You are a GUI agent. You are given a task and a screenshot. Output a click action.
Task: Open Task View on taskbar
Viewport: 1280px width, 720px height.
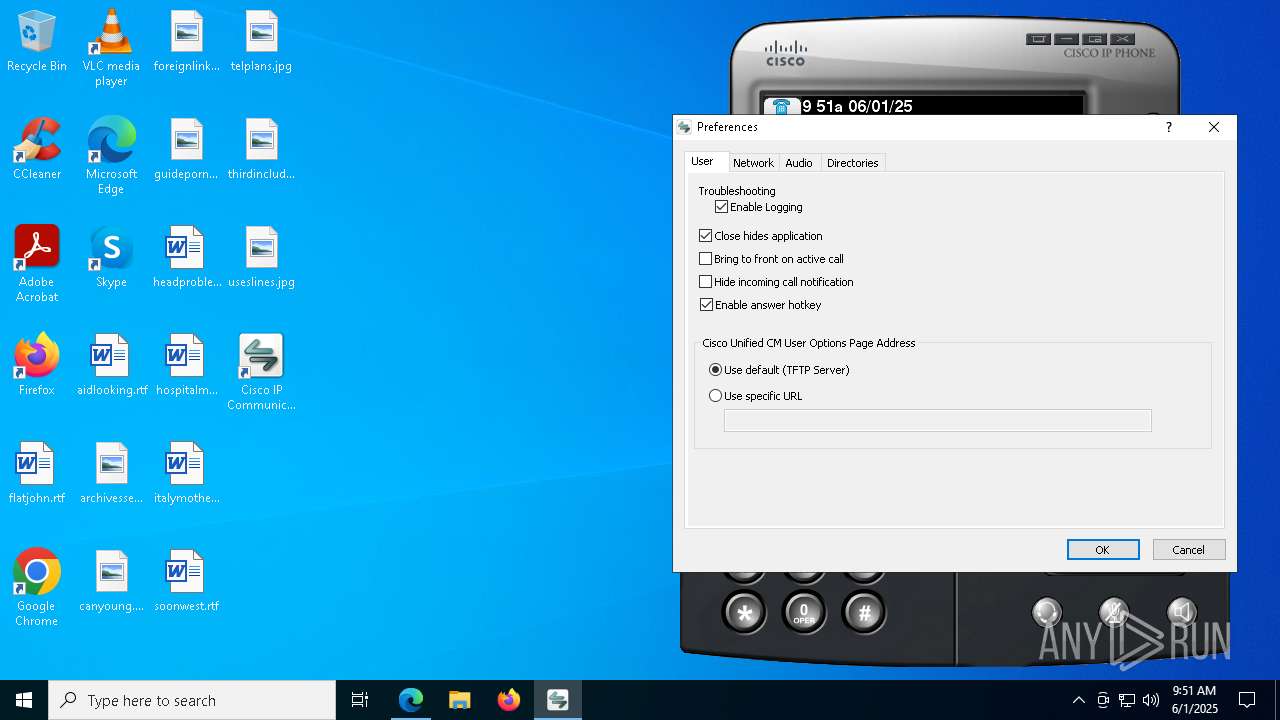pos(360,700)
